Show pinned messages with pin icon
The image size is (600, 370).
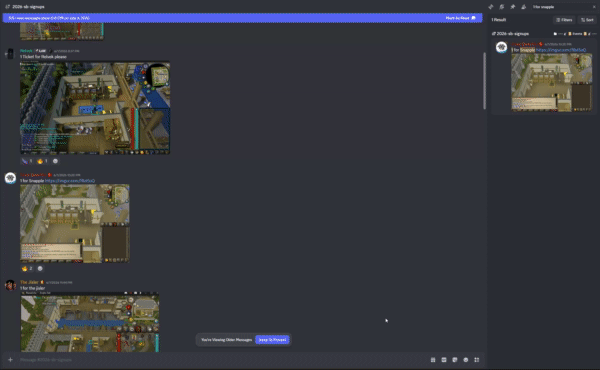coord(513,7)
